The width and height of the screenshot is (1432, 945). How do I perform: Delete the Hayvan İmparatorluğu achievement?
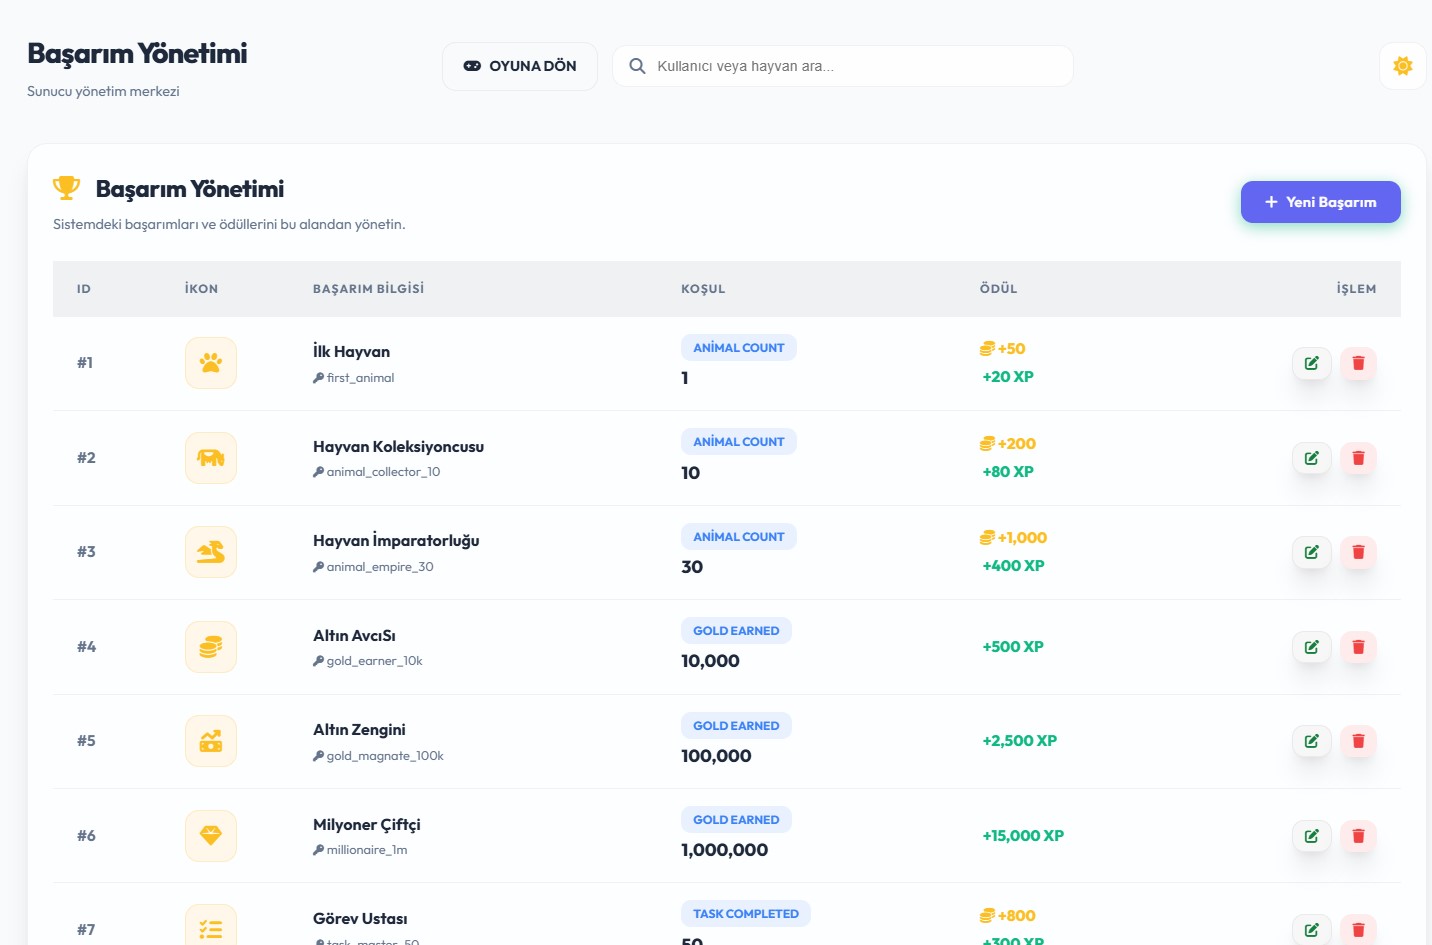[1358, 552]
